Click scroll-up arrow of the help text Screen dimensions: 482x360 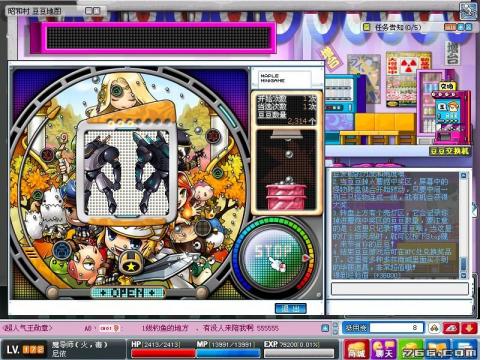coord(463,175)
